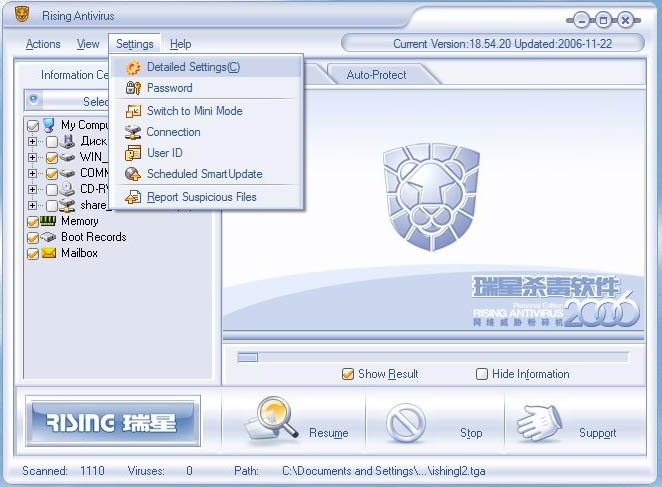Click the Viruses count 0
Viewport: 662px width, 487px height.
pyautogui.click(x=189, y=471)
